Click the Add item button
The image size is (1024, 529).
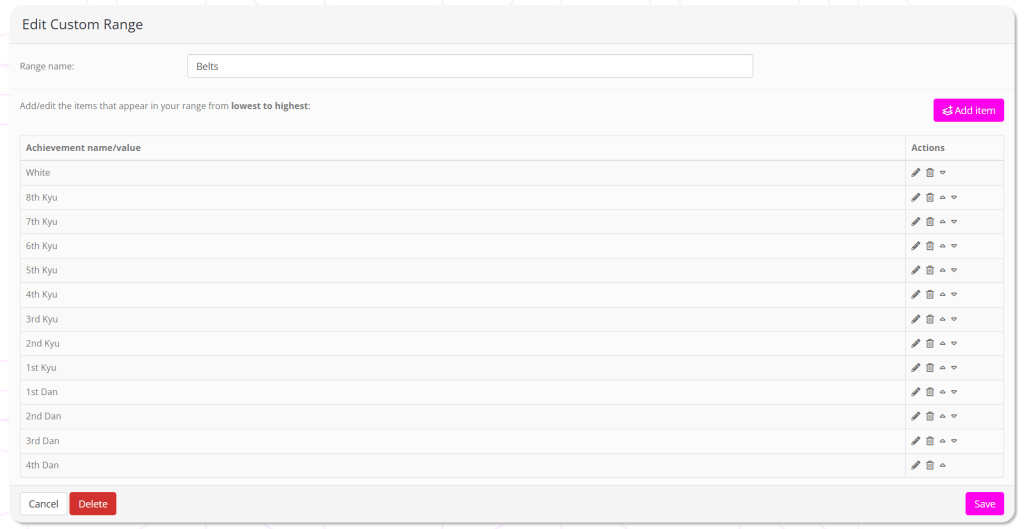tap(968, 110)
